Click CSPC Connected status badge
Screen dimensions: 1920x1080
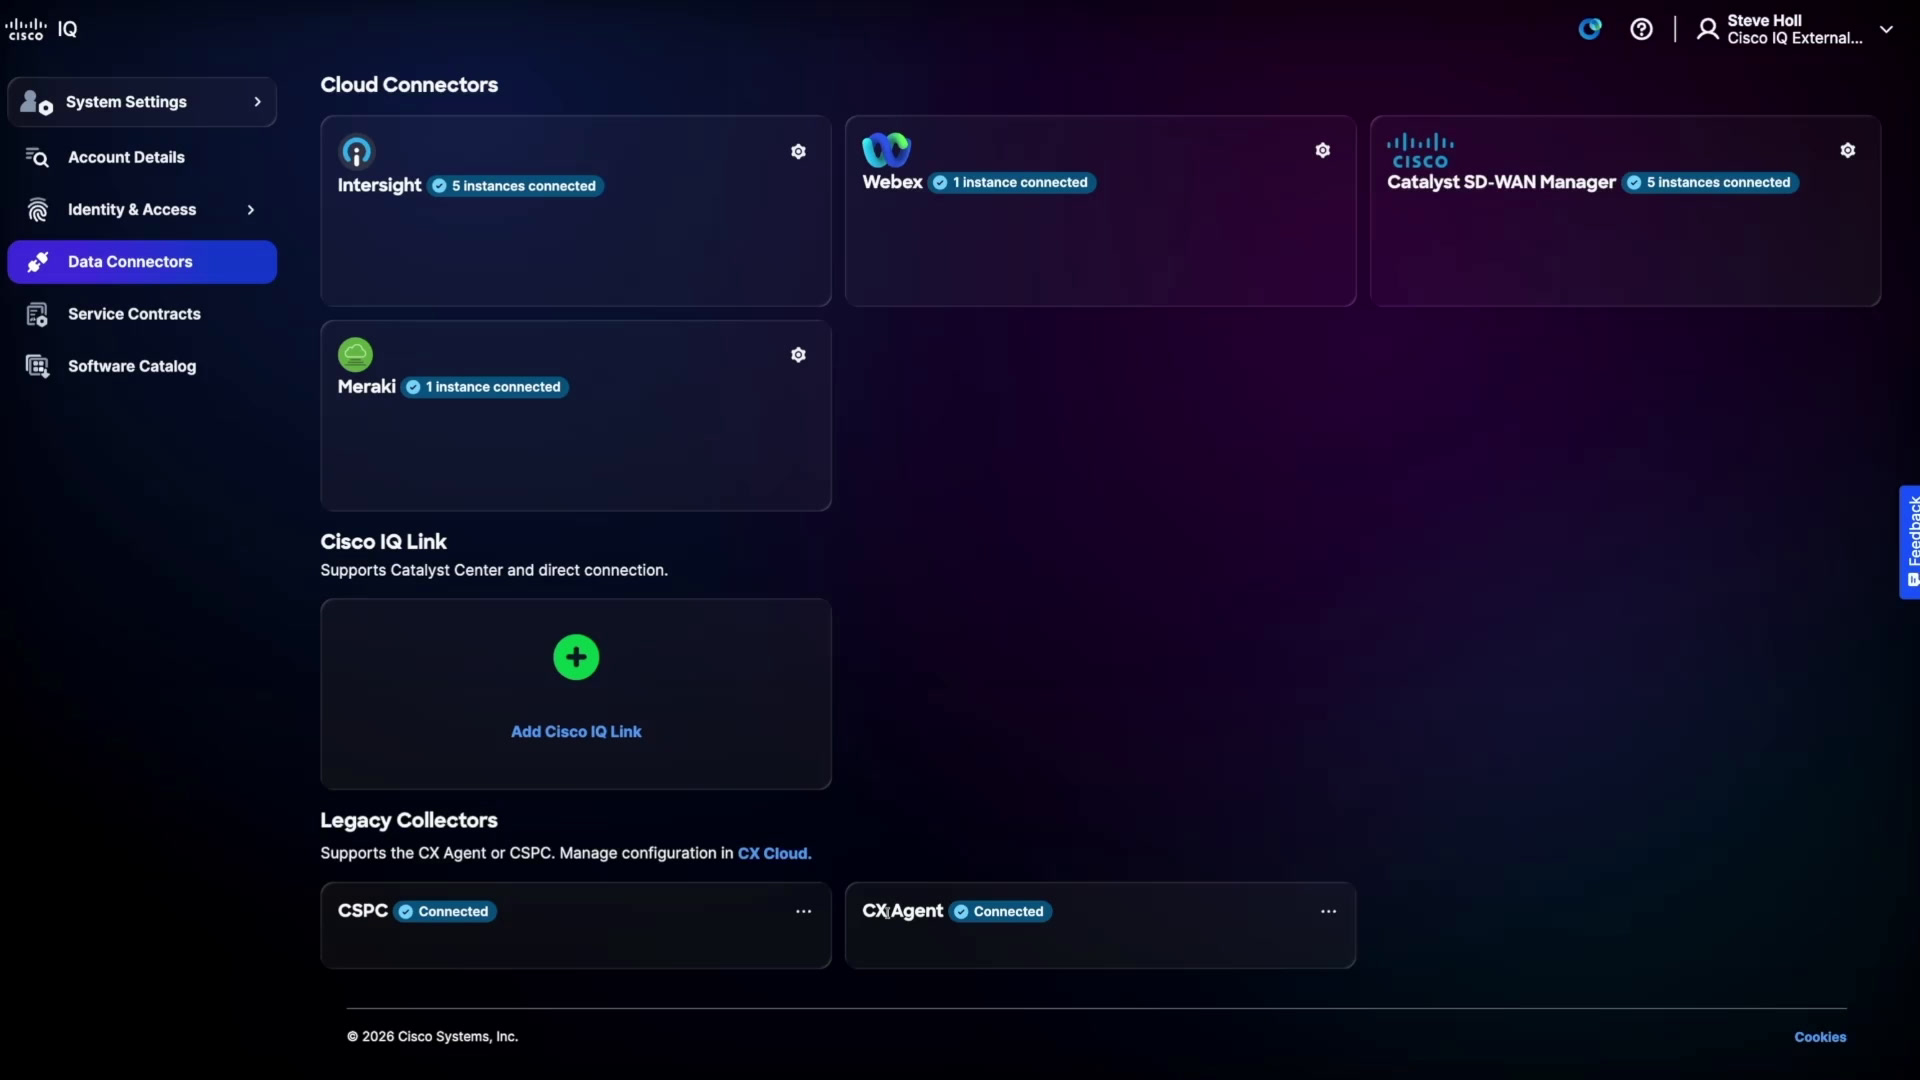(445, 912)
